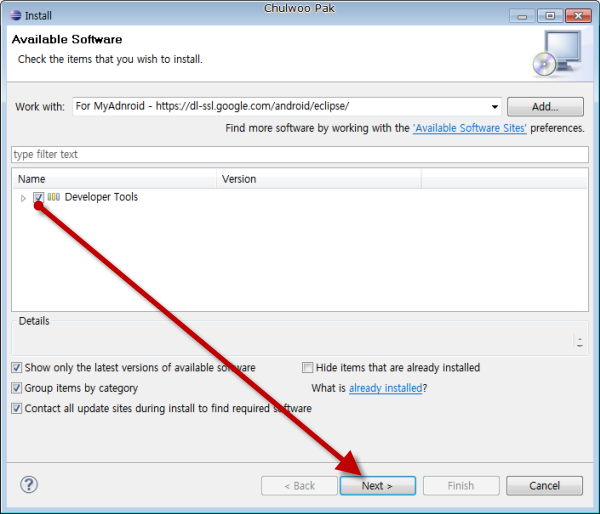Open the help question mark icon

(29, 485)
